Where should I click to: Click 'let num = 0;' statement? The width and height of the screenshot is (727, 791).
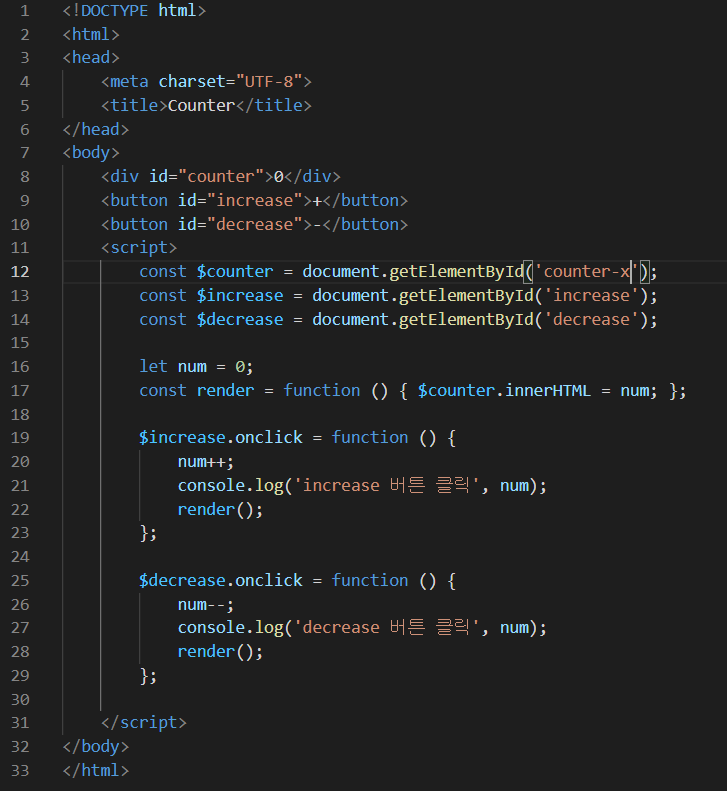click(196, 366)
